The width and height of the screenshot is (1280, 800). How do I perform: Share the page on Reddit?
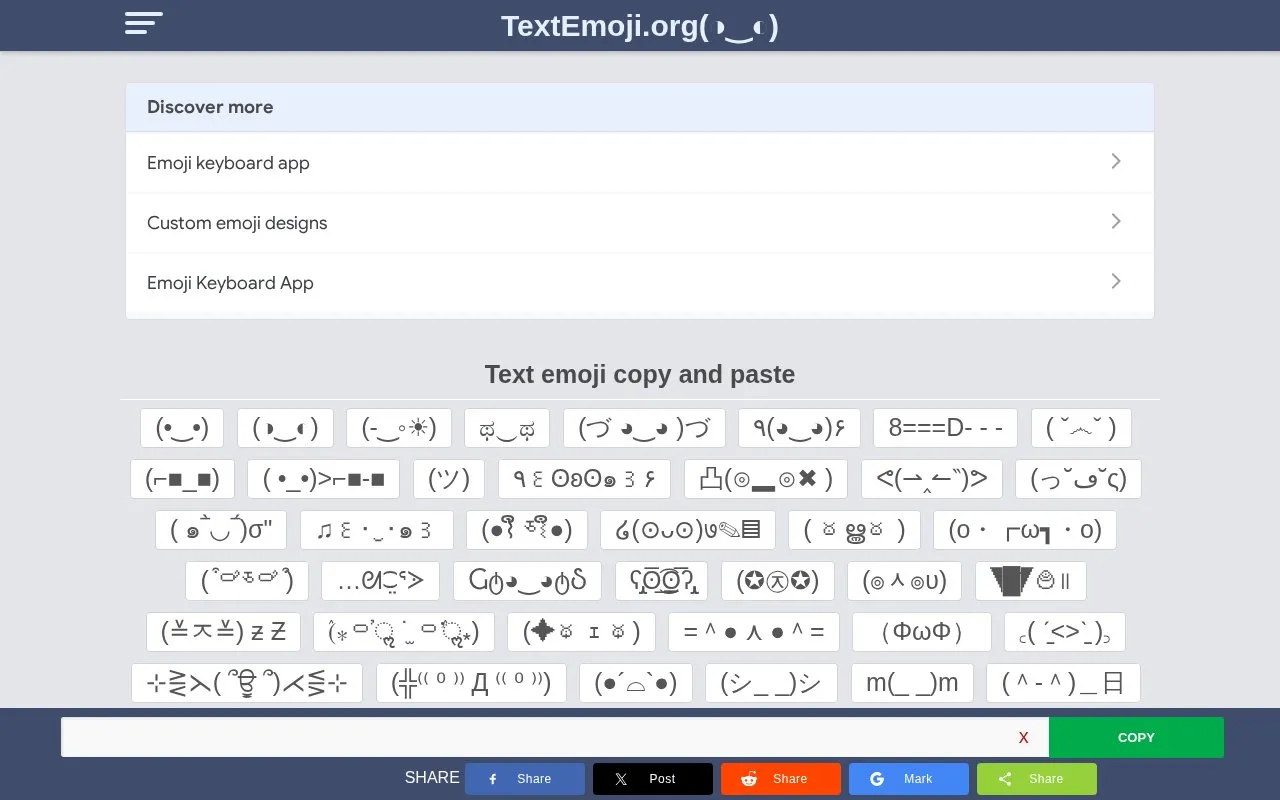pos(781,779)
